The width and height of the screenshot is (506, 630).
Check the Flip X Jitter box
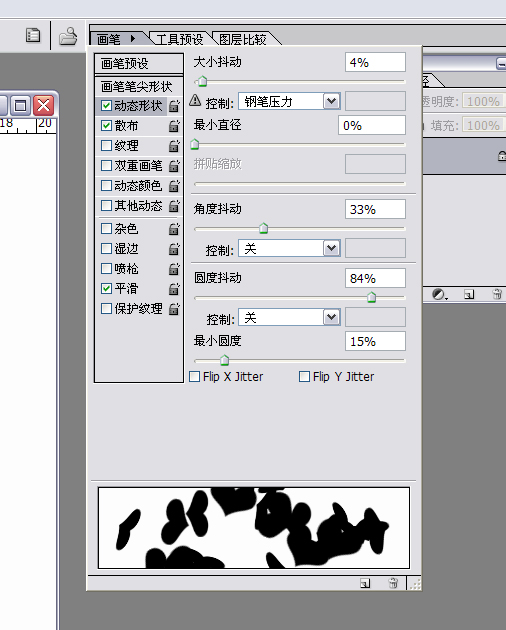point(195,376)
